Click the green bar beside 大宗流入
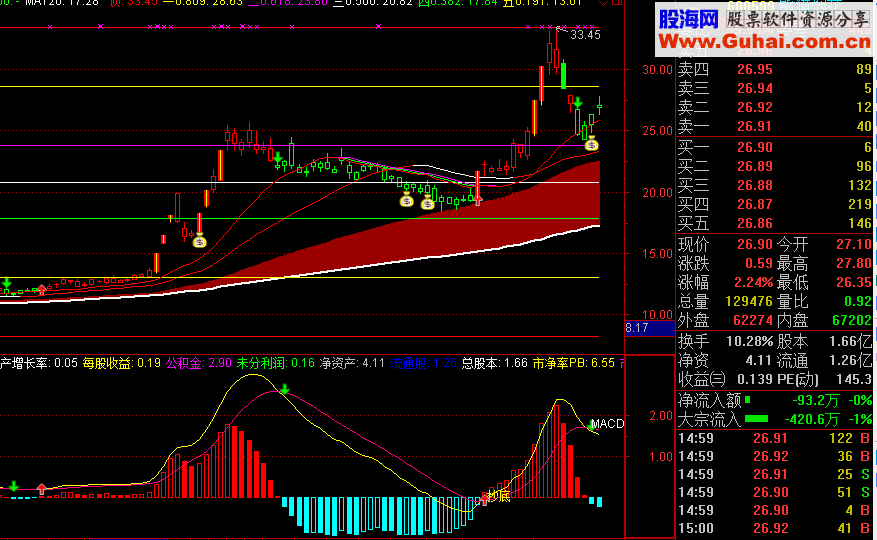The width and height of the screenshot is (877, 540). 757,419
